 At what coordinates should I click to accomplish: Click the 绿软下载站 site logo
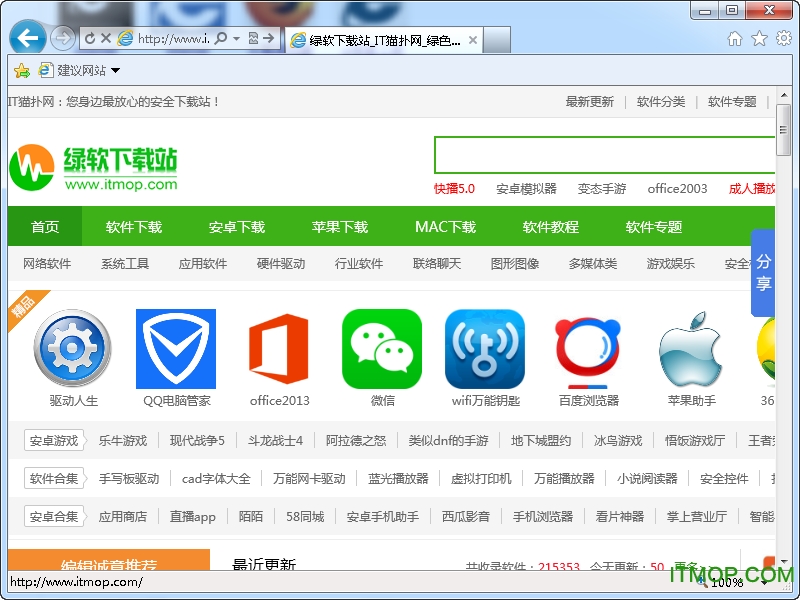point(93,167)
